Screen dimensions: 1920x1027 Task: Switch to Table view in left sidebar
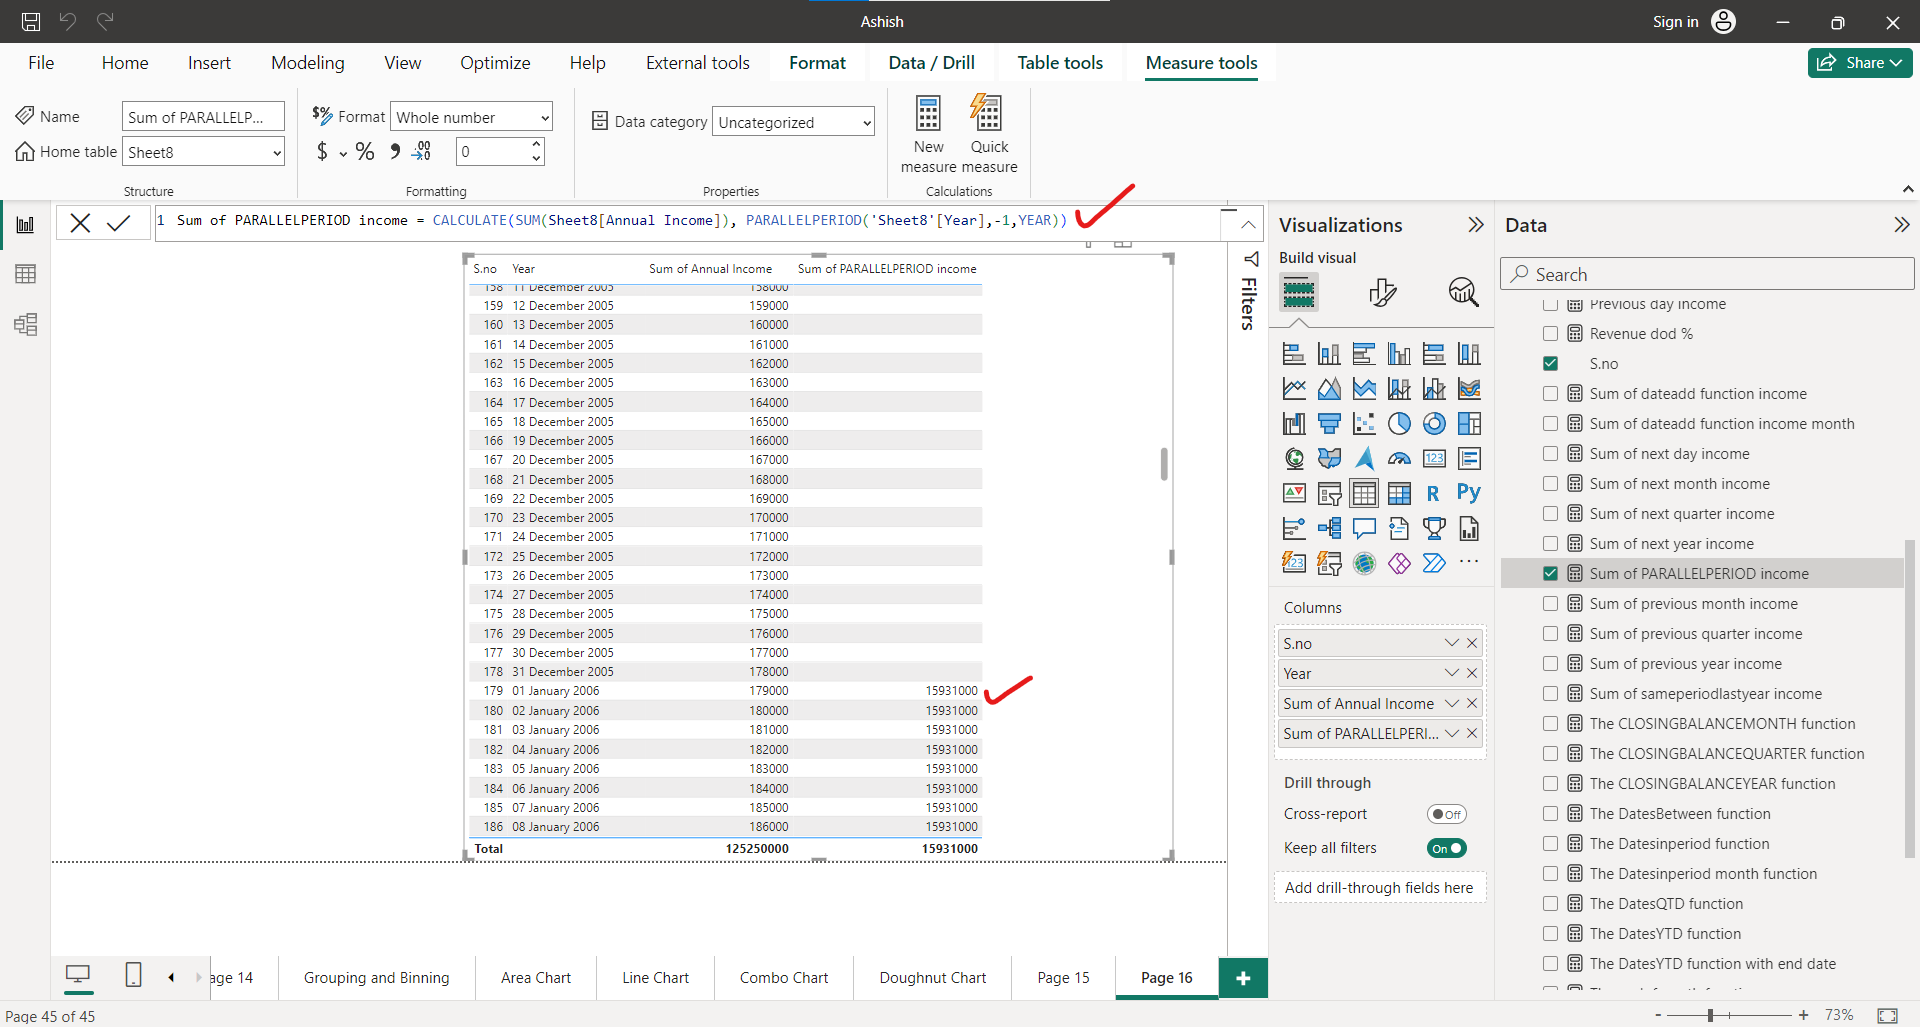25,273
